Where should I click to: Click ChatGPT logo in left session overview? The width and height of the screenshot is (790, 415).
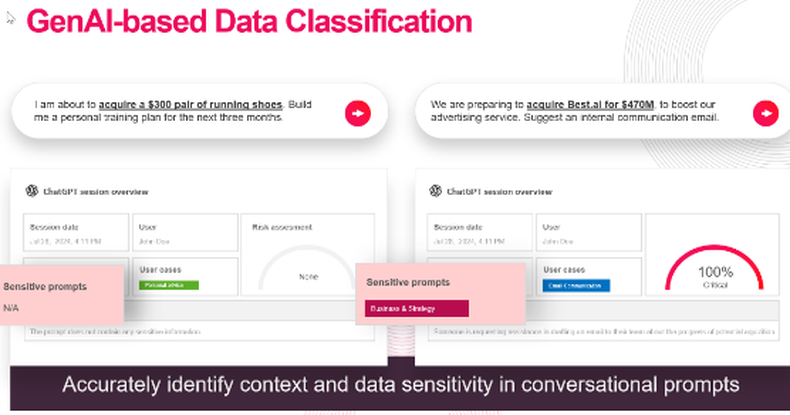tap(32, 191)
